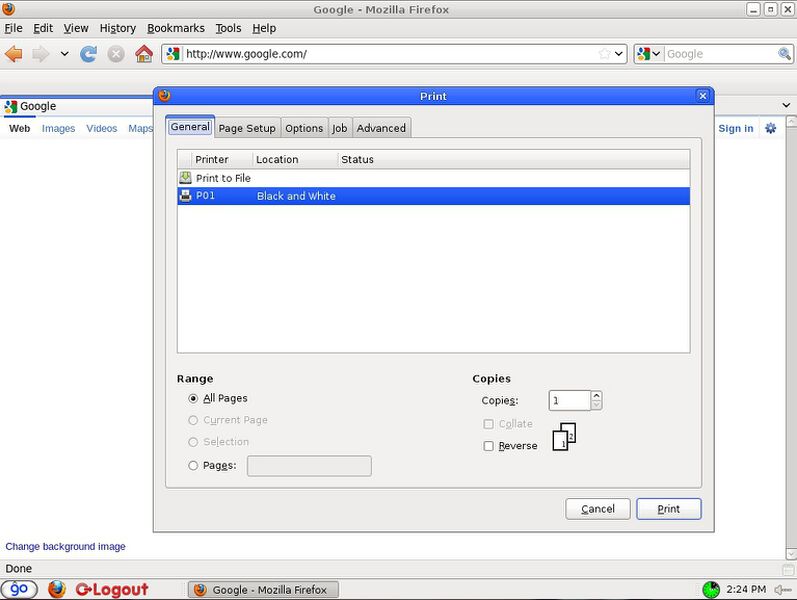797x600 pixels.
Task: Go back with the orange Back arrow
Action: coord(14,53)
